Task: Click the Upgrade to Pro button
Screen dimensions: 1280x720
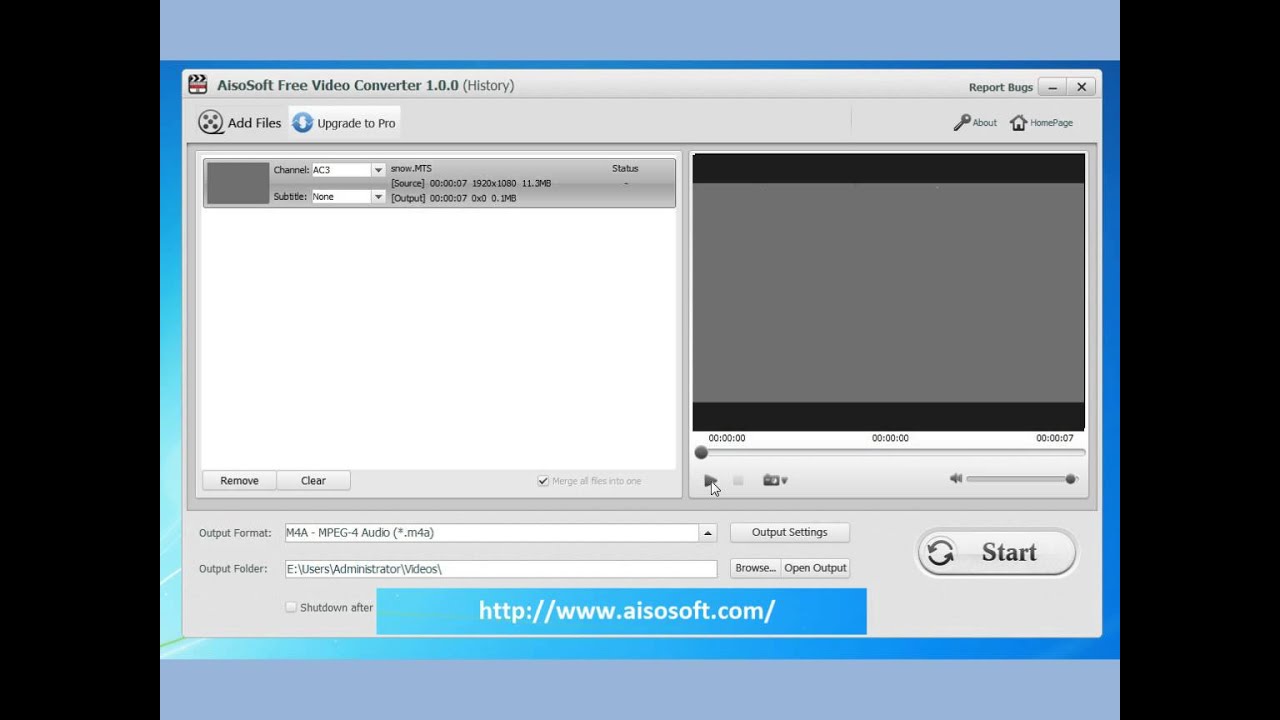Action: pyautogui.click(x=344, y=123)
